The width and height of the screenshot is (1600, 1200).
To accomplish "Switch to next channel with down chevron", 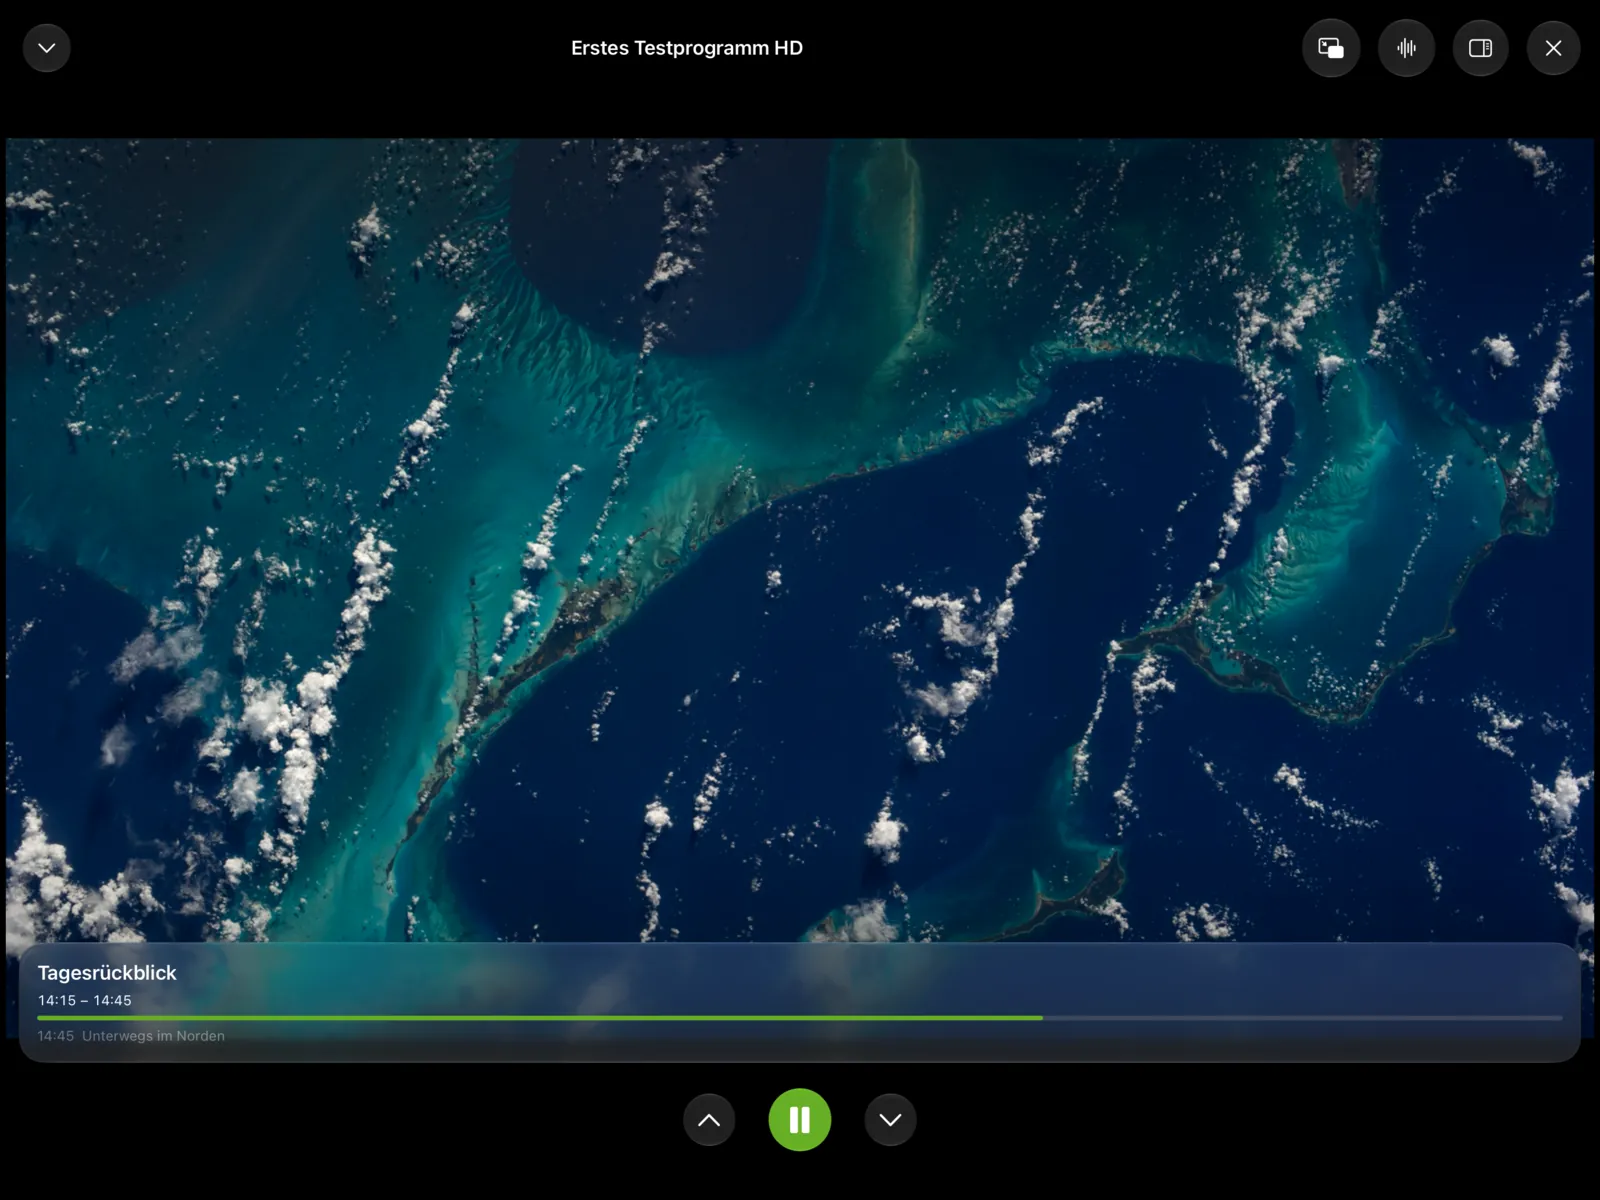I will (890, 1120).
